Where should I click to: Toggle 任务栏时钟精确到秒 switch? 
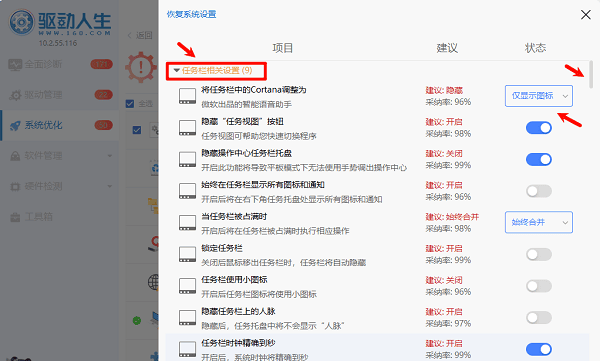pos(539,349)
